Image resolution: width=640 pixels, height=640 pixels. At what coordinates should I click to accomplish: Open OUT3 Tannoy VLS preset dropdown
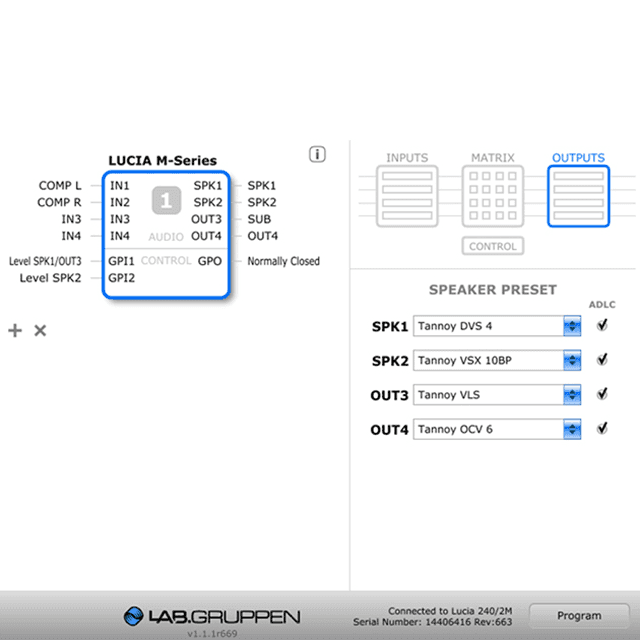pos(571,395)
